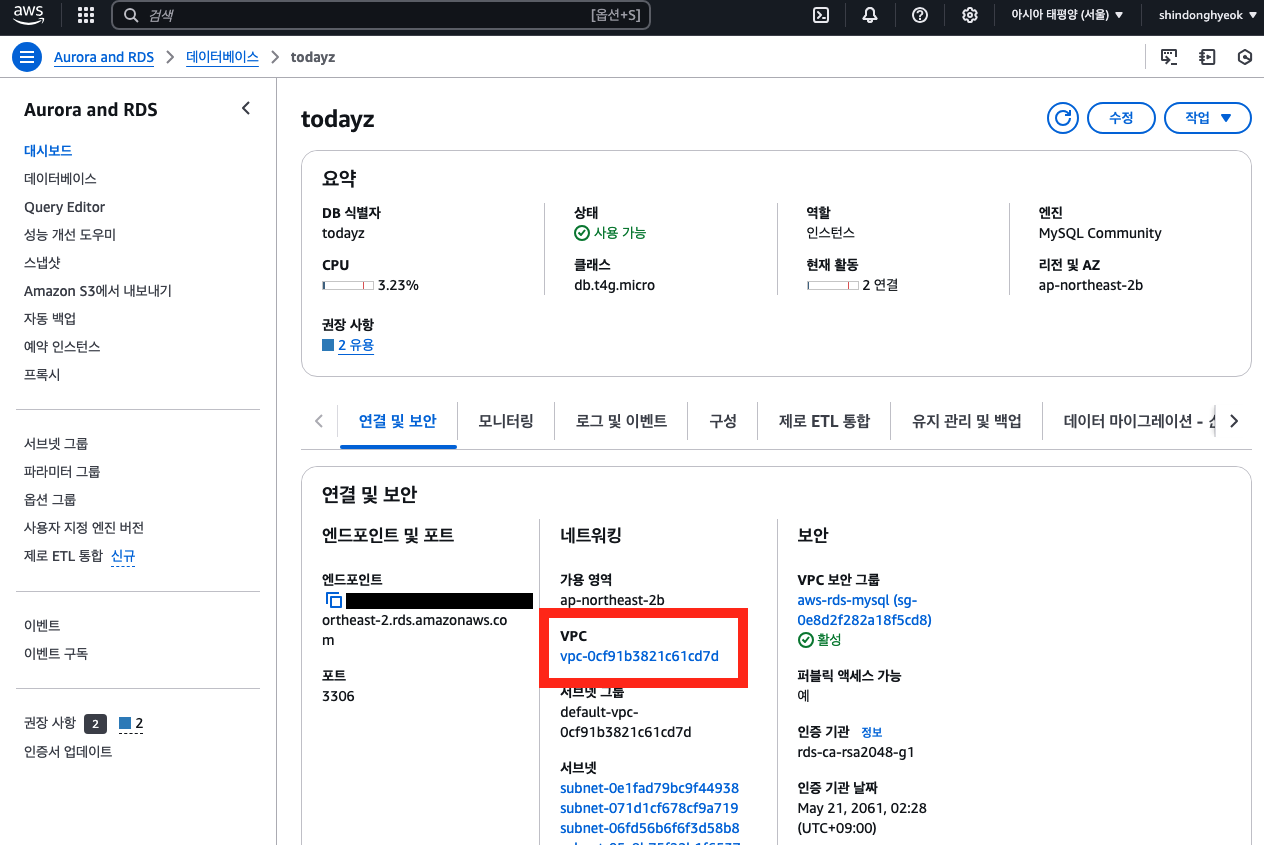Collapse the Aurora and RDS side panel
The image size is (1264, 845).
tap(246, 108)
